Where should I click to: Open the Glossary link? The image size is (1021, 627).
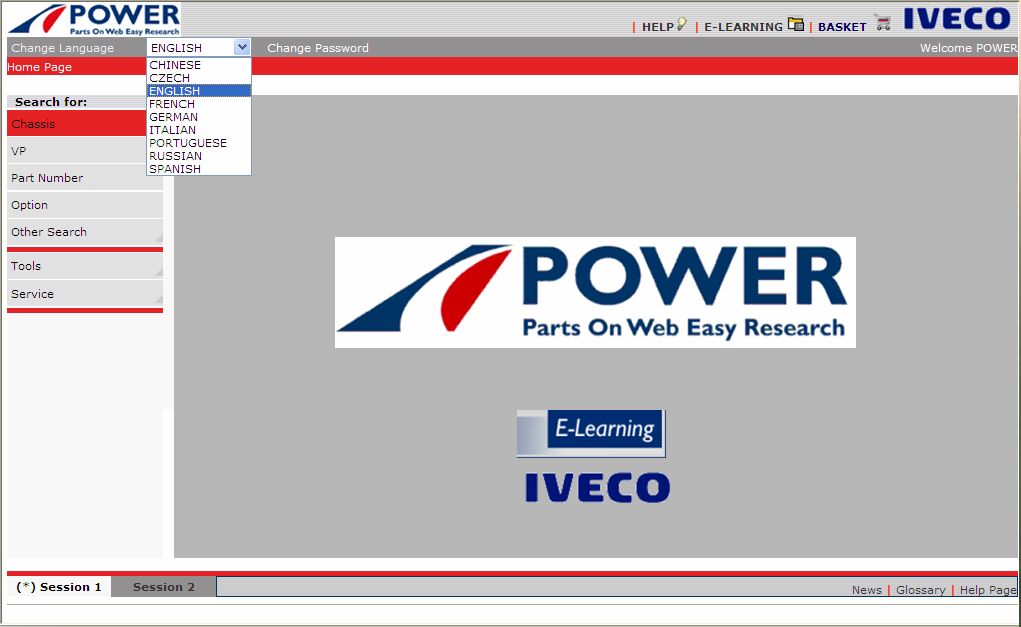coord(920,590)
